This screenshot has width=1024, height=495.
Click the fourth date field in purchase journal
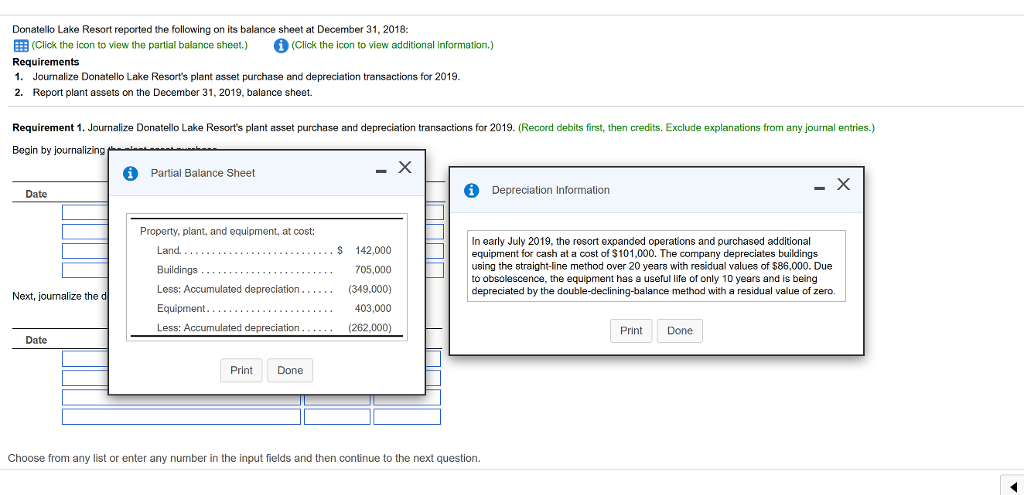tap(85, 270)
